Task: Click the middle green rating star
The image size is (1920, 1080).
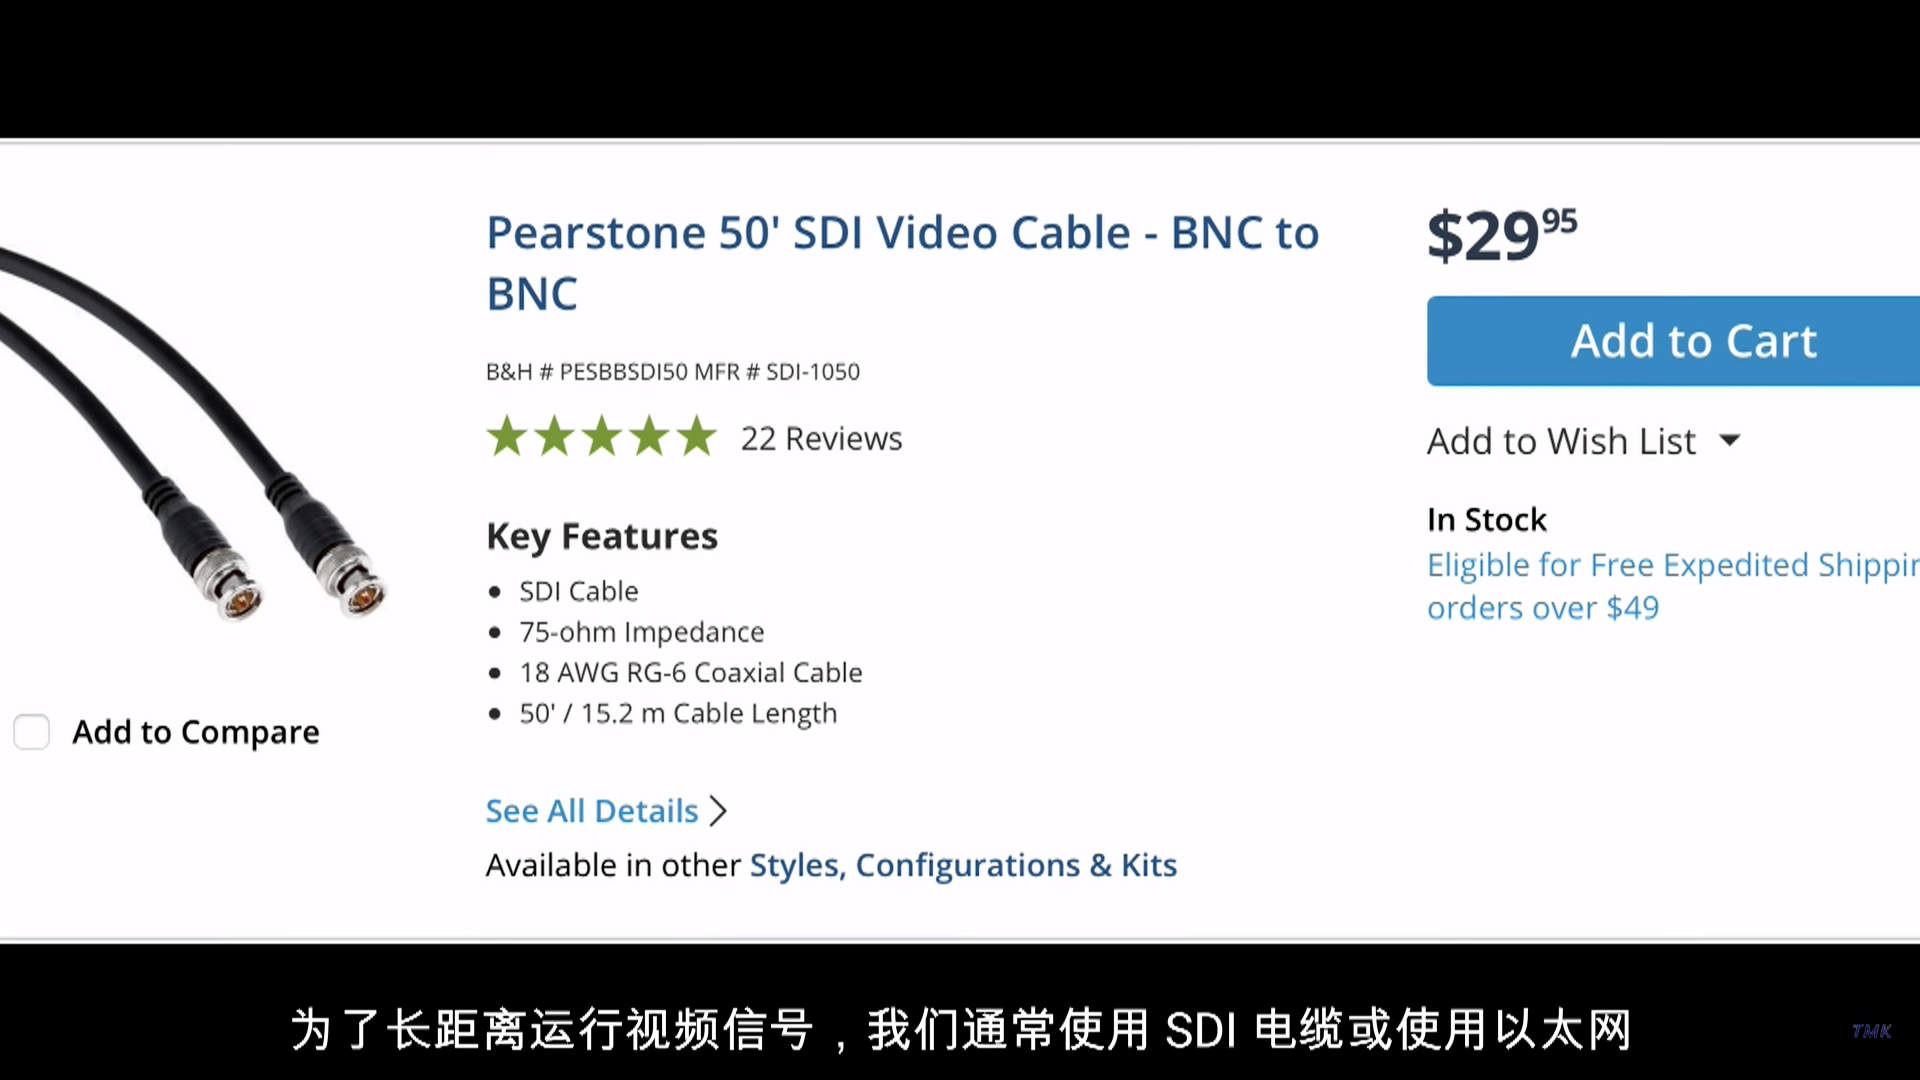Action: pyautogui.click(x=602, y=437)
